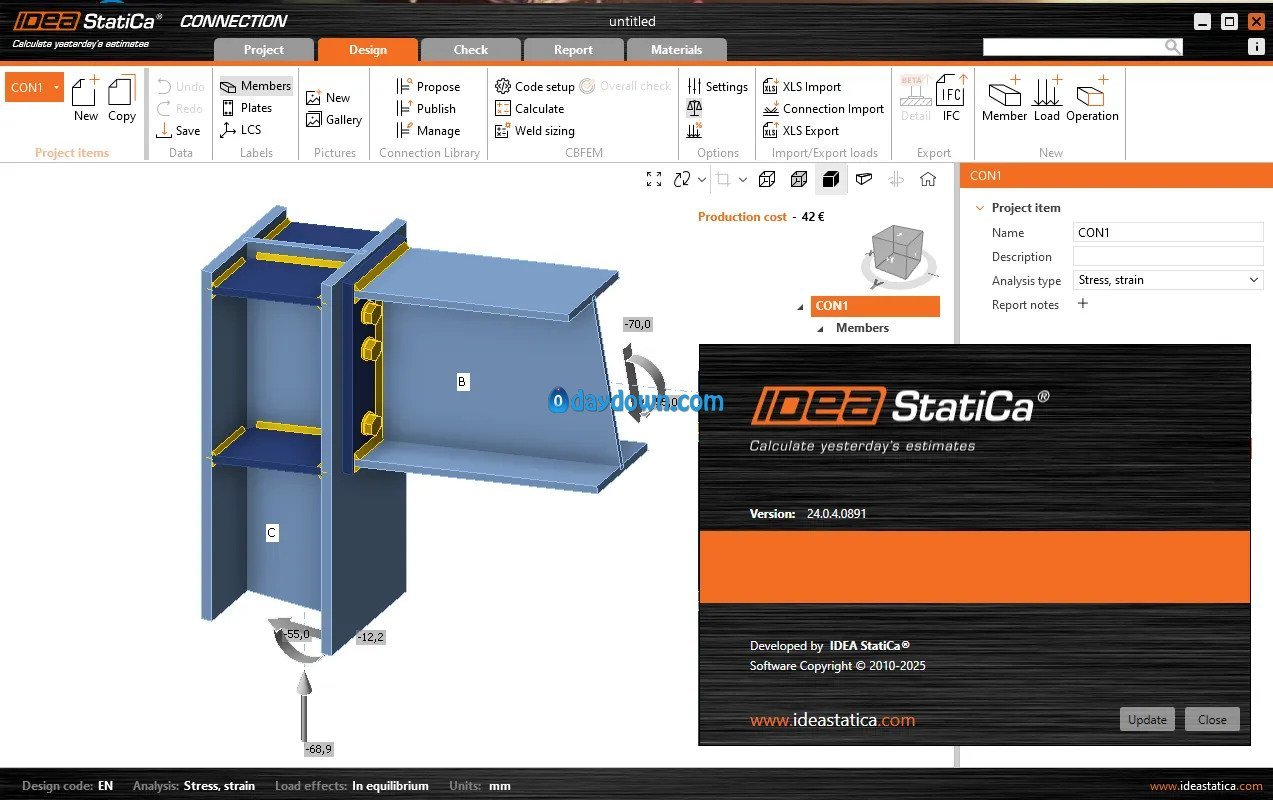Image resolution: width=1273 pixels, height=800 pixels.
Task: Add a new Member
Action: pos(1004,99)
